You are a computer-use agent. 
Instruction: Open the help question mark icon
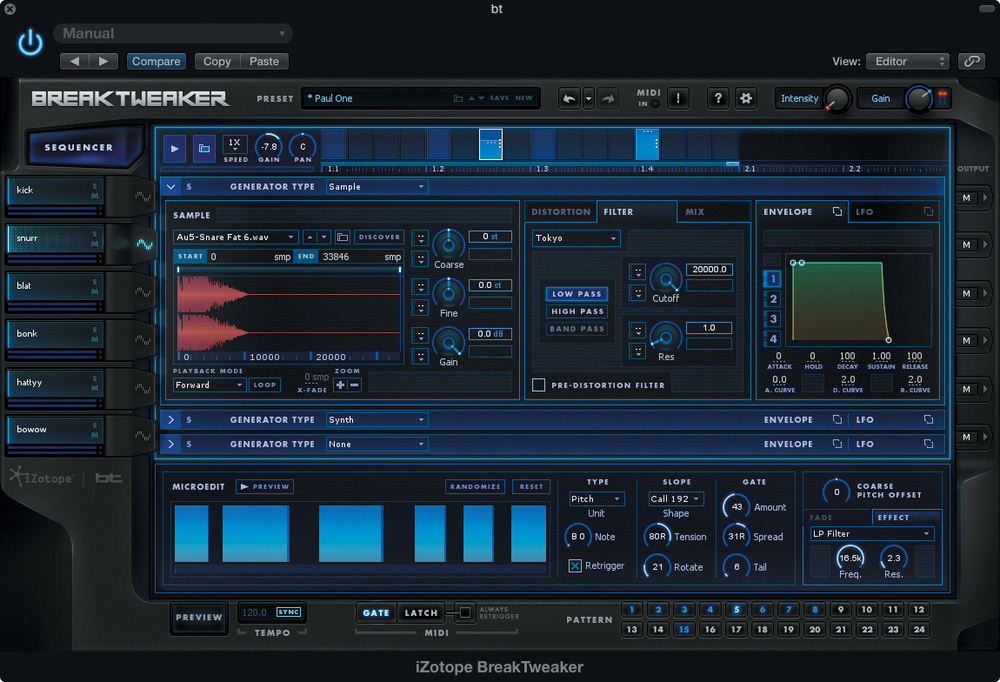click(717, 98)
